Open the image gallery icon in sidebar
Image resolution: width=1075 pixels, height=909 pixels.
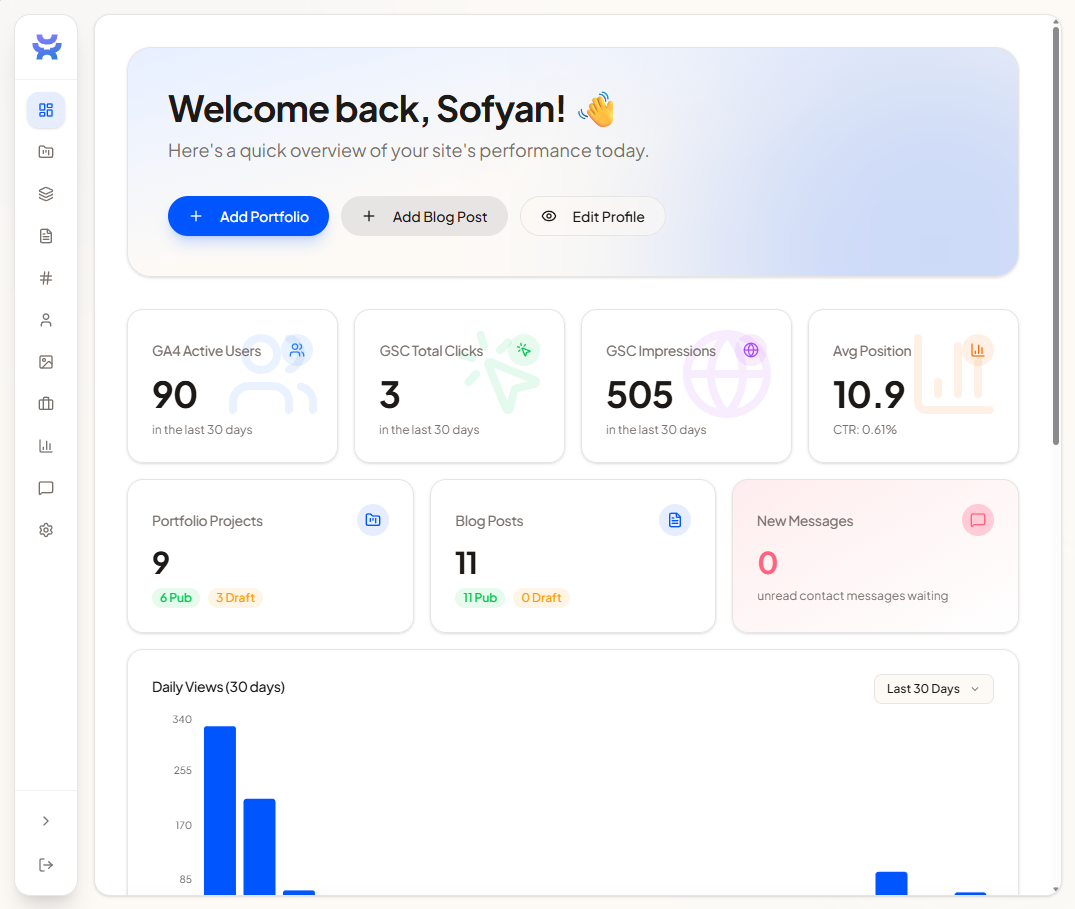[46, 362]
